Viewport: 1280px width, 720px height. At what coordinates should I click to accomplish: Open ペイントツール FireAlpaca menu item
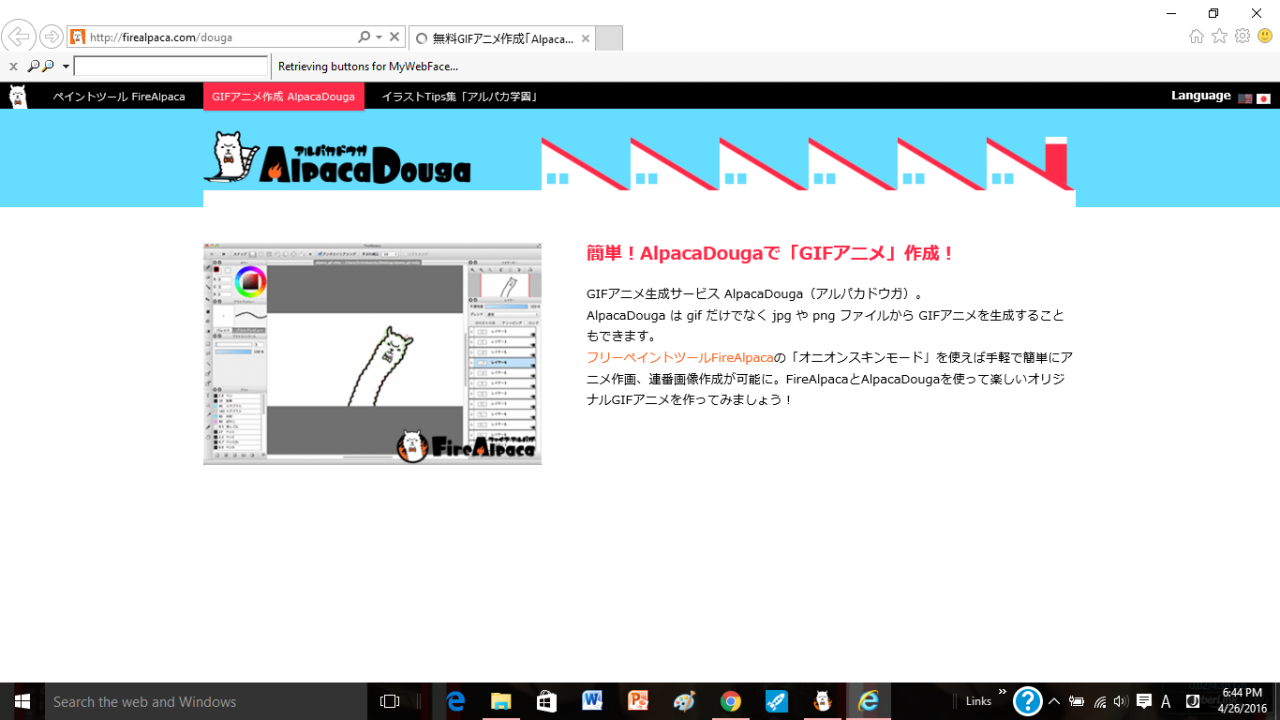119,96
